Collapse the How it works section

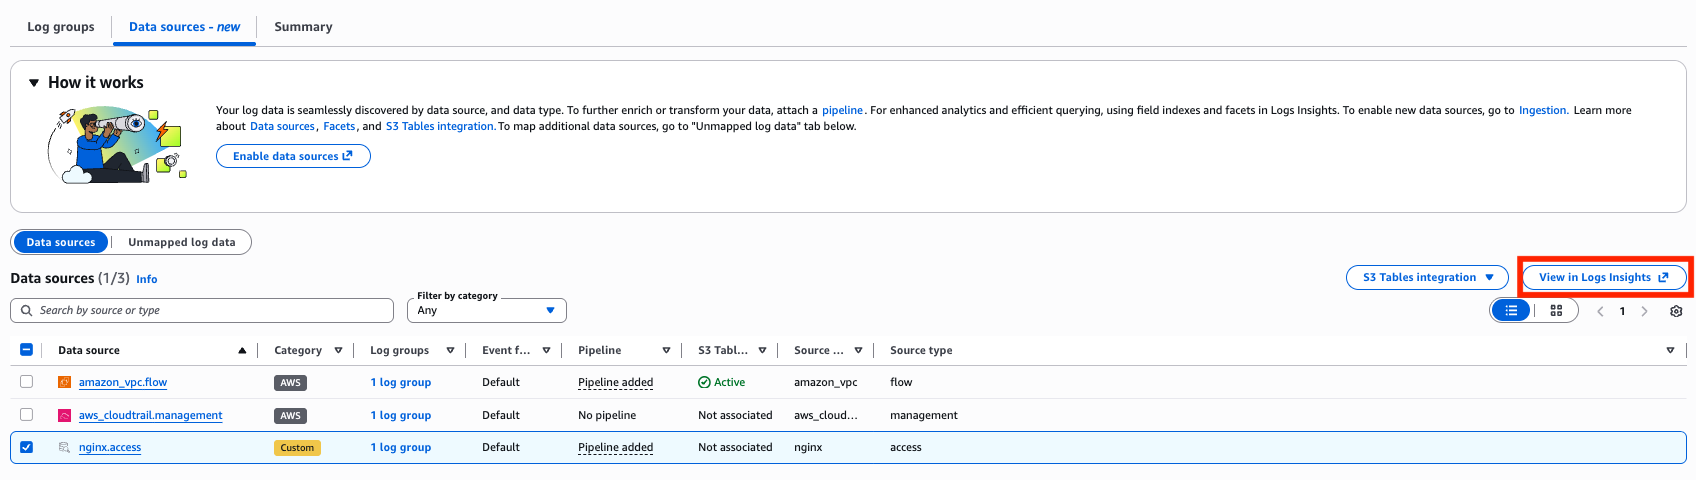pos(34,83)
